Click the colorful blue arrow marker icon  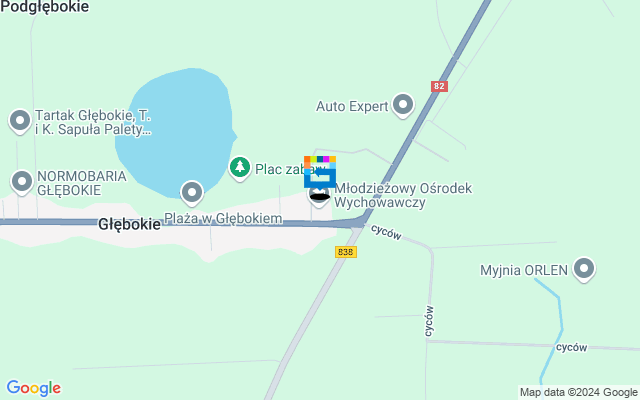click(x=320, y=171)
